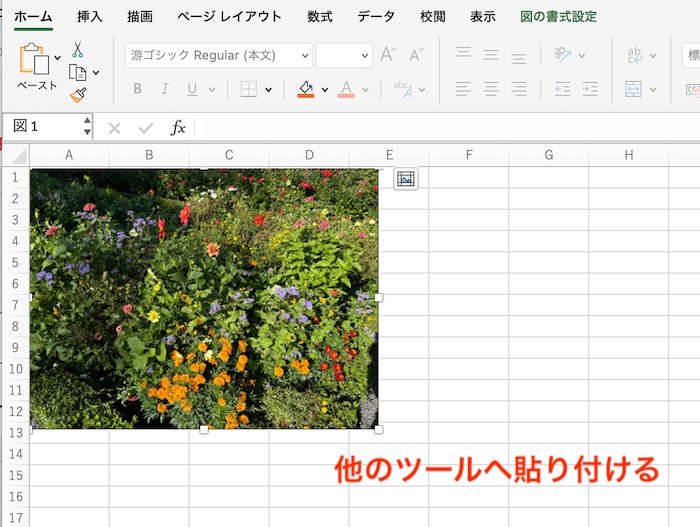The width and height of the screenshot is (700, 527).
Task: Apply font color with the A icon
Action: (x=346, y=89)
